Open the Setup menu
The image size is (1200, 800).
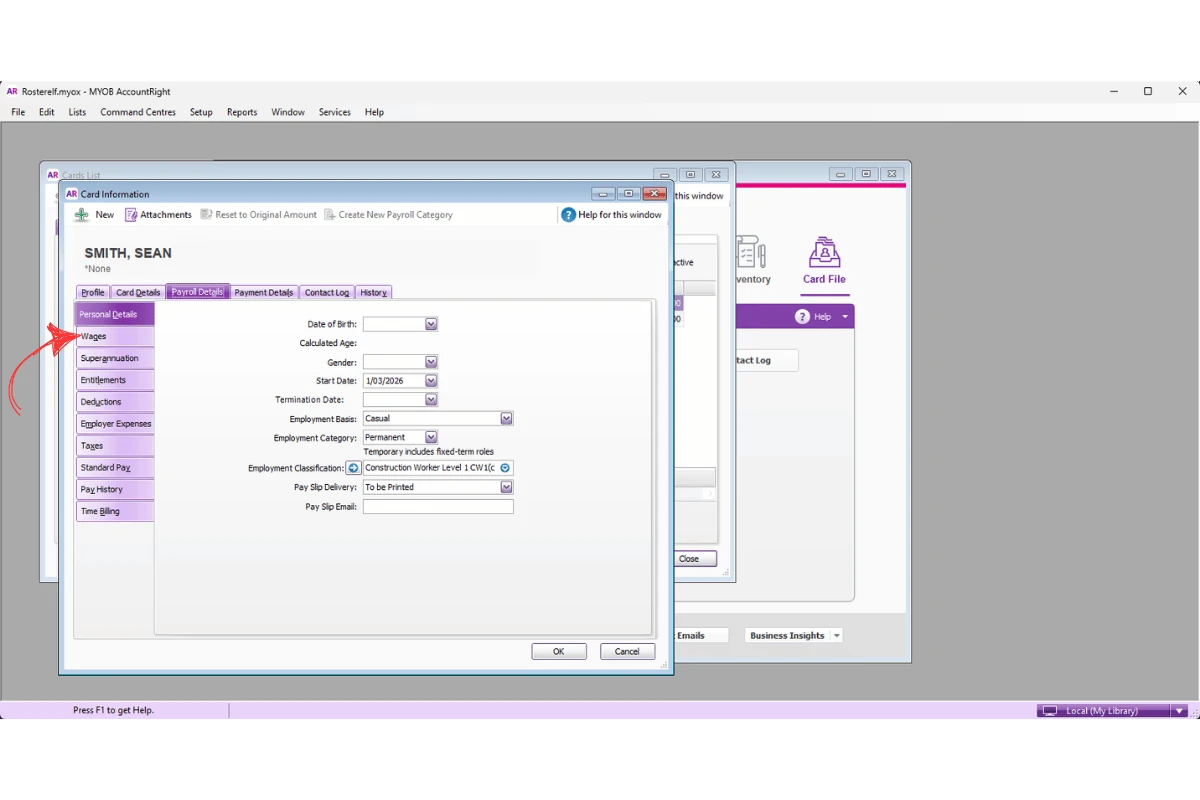201,112
